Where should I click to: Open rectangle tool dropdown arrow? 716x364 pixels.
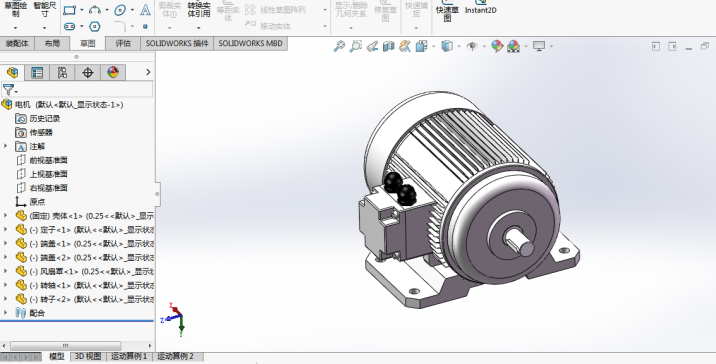(x=82, y=10)
